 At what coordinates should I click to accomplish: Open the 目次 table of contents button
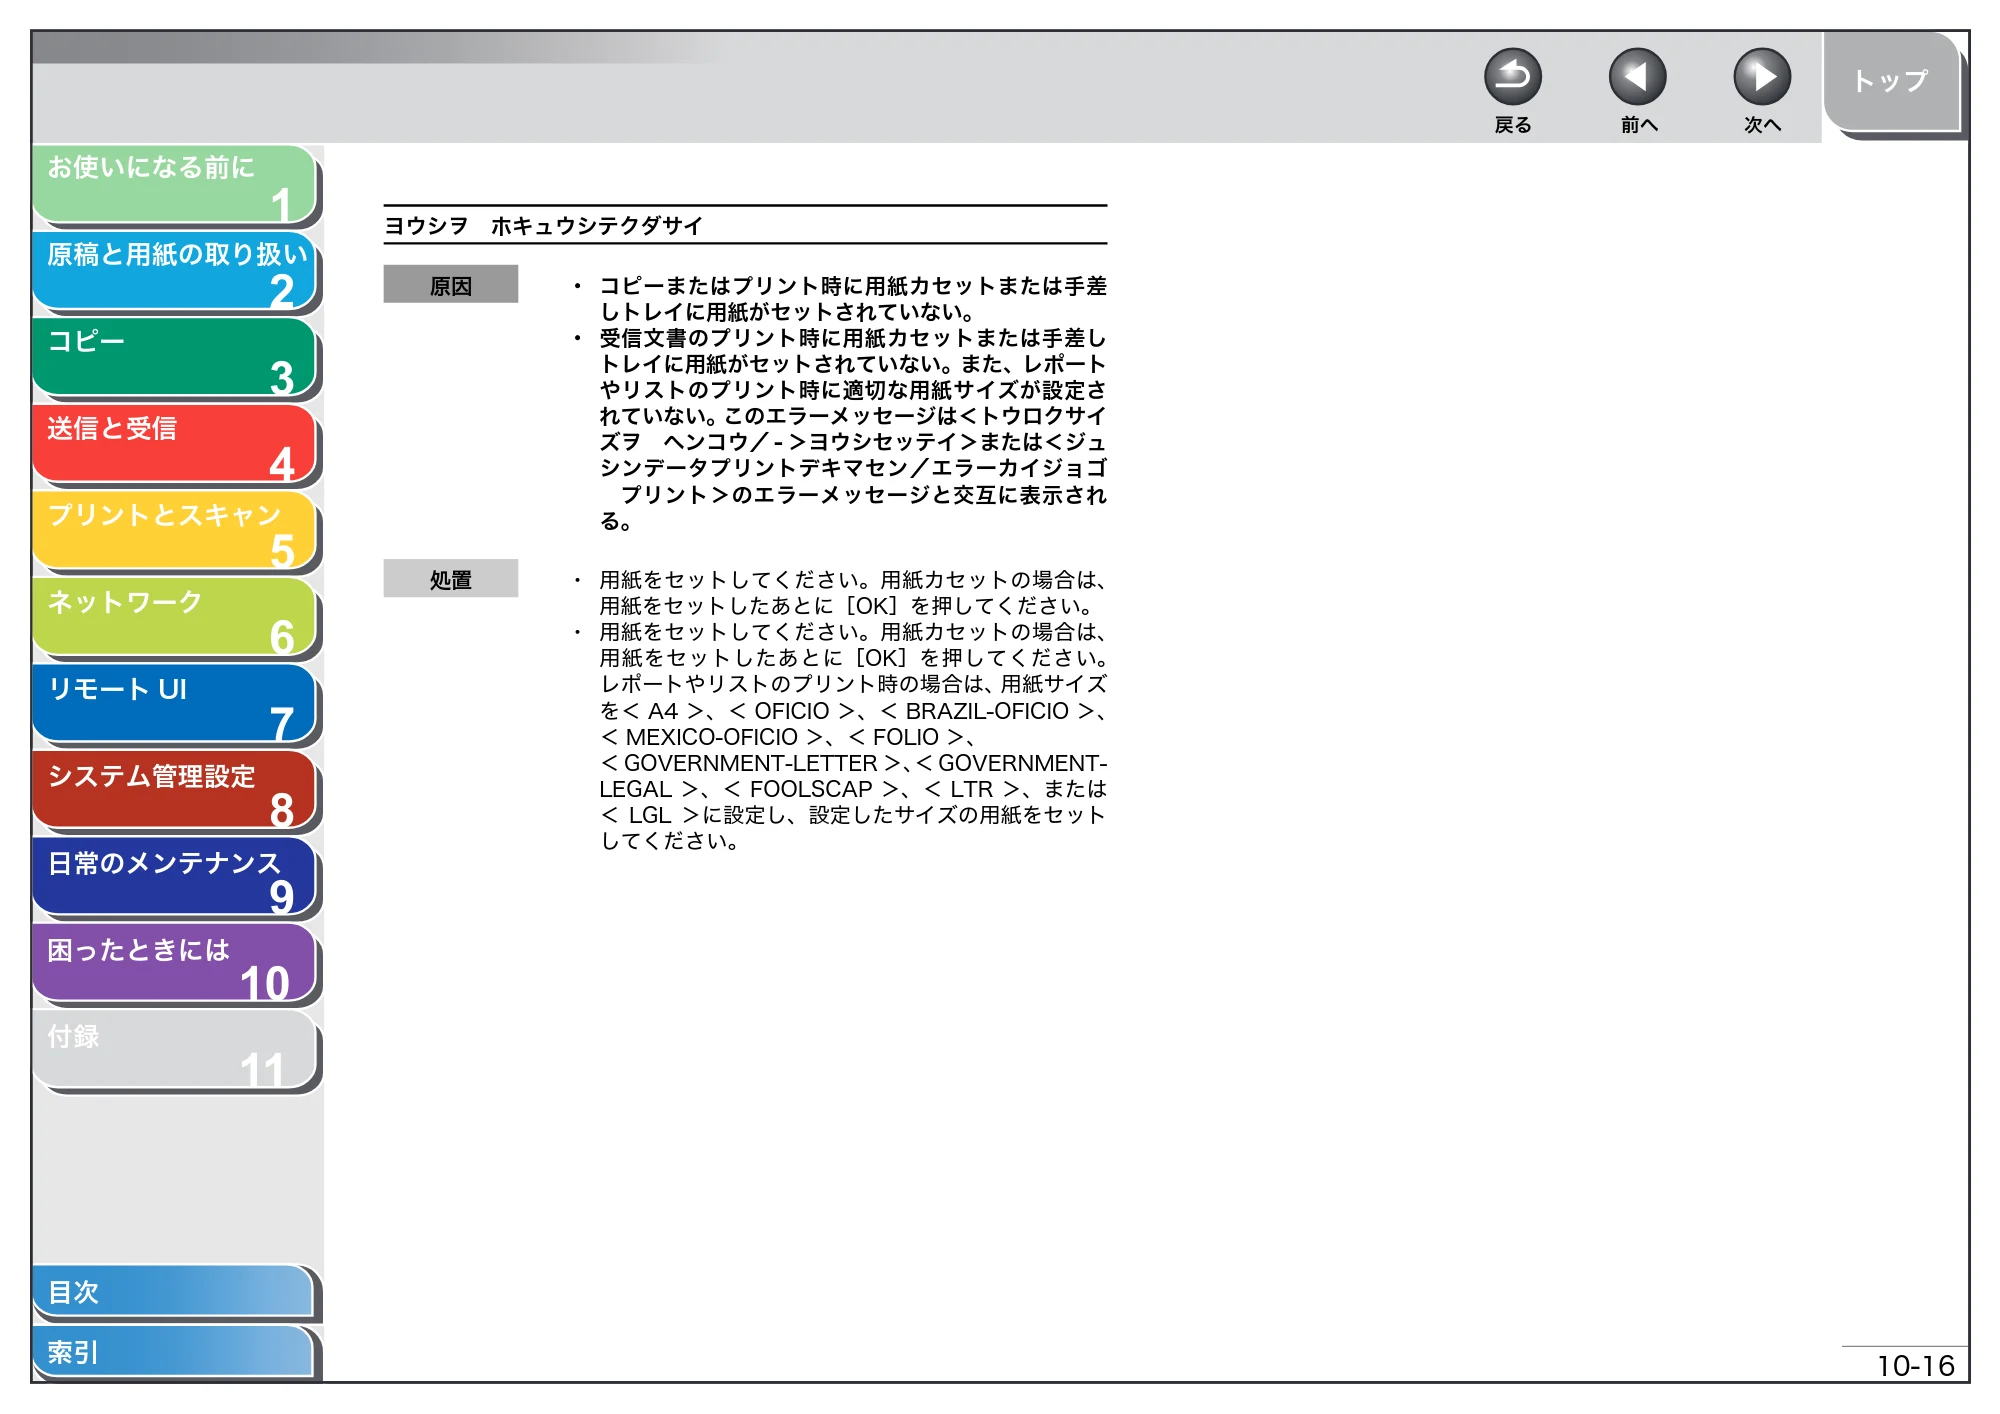click(x=174, y=1292)
